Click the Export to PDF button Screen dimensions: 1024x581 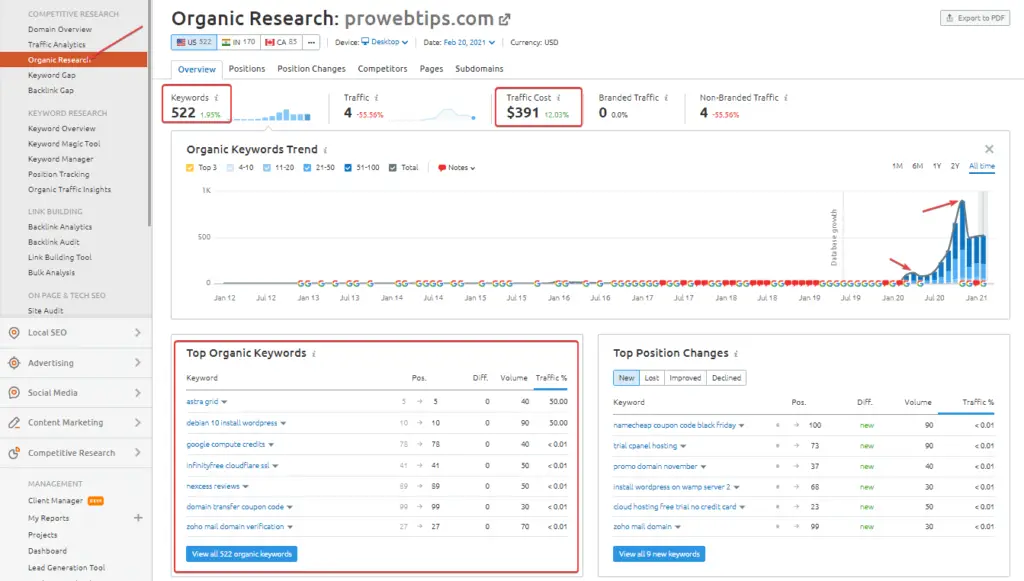pos(975,18)
